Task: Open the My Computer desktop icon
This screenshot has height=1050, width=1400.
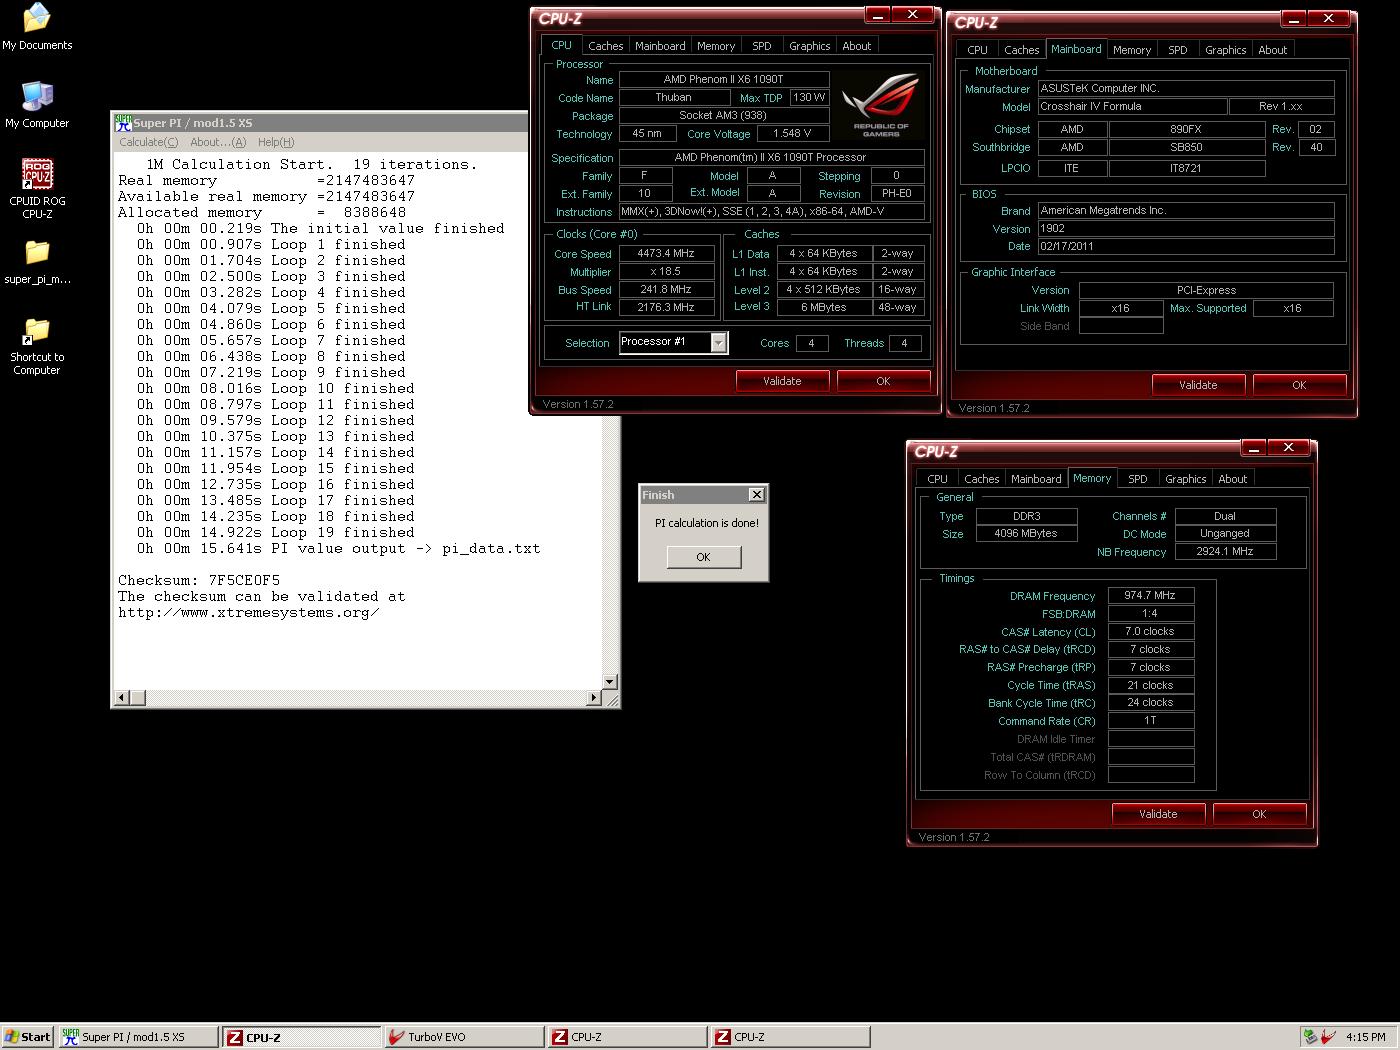Action: 37,105
